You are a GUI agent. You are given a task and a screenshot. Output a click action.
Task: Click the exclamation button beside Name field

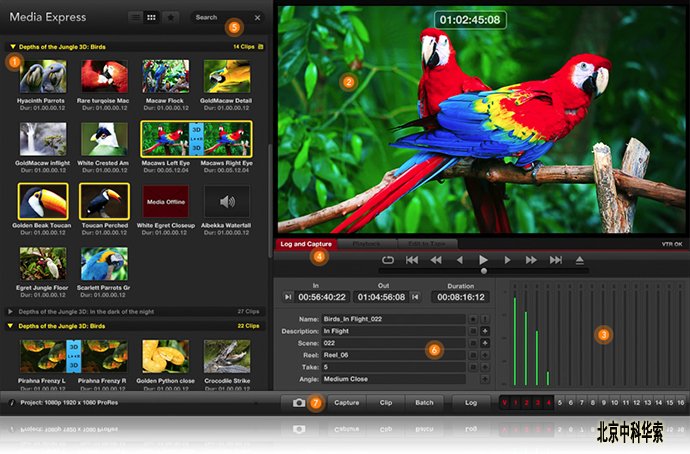coord(484,319)
